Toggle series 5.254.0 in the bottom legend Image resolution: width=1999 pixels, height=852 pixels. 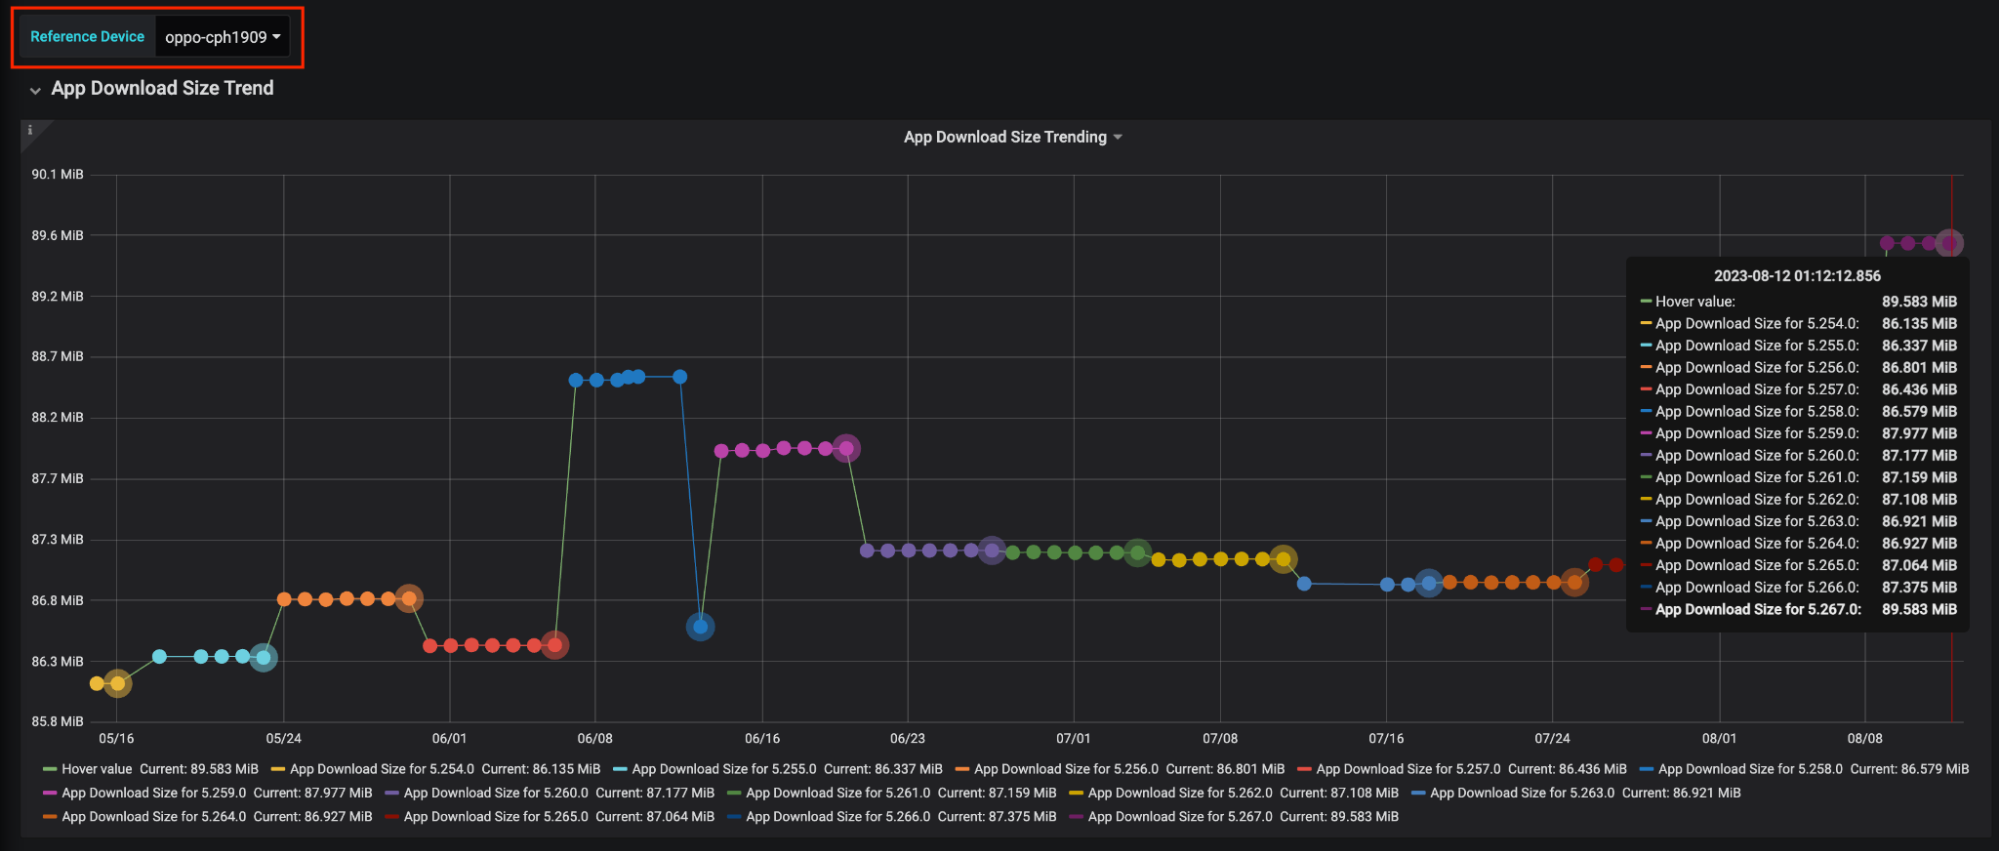pos(381,769)
